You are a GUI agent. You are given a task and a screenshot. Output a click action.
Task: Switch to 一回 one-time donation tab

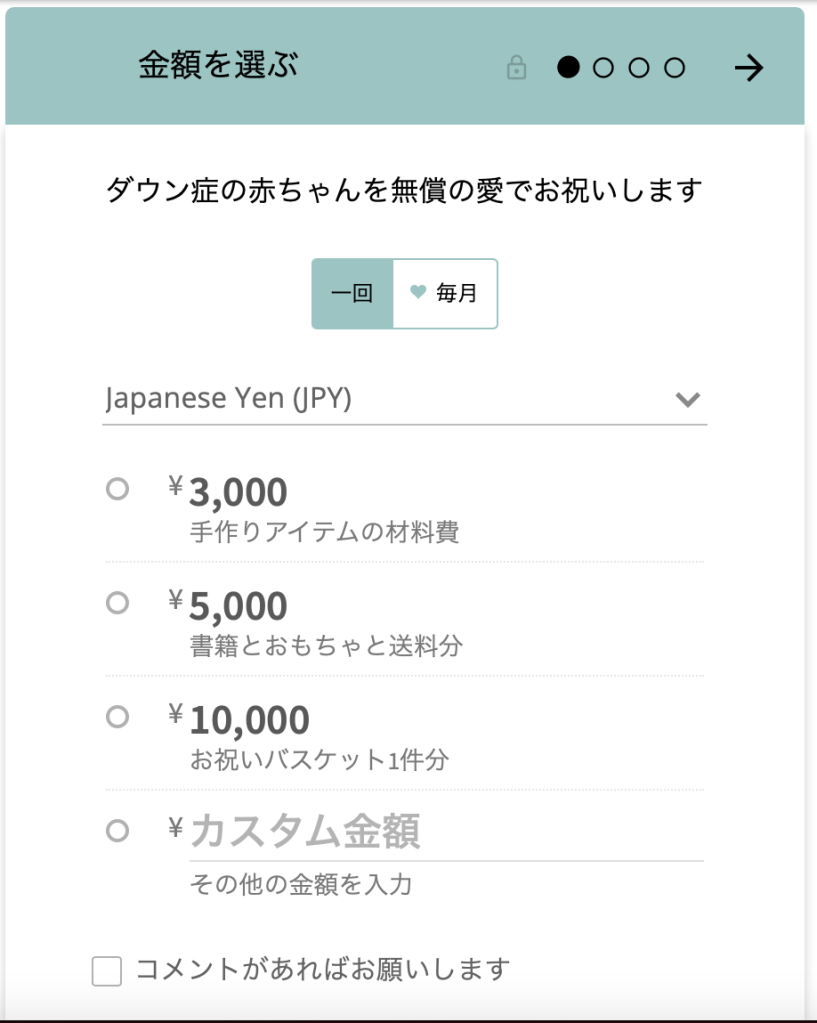coord(352,294)
